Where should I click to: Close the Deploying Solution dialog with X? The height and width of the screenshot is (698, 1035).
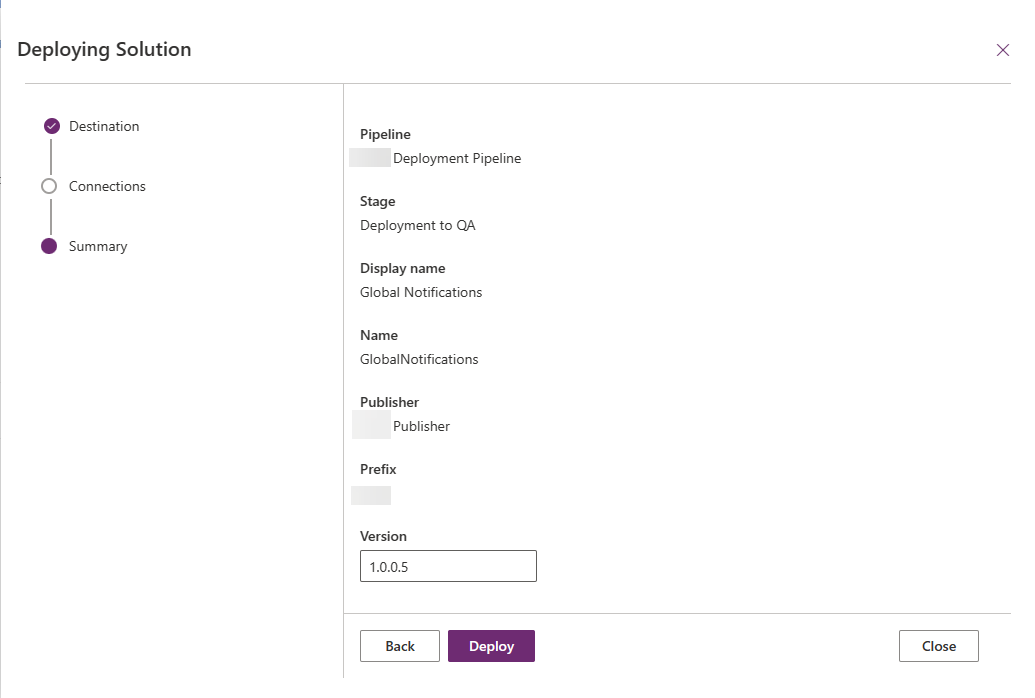1002,50
